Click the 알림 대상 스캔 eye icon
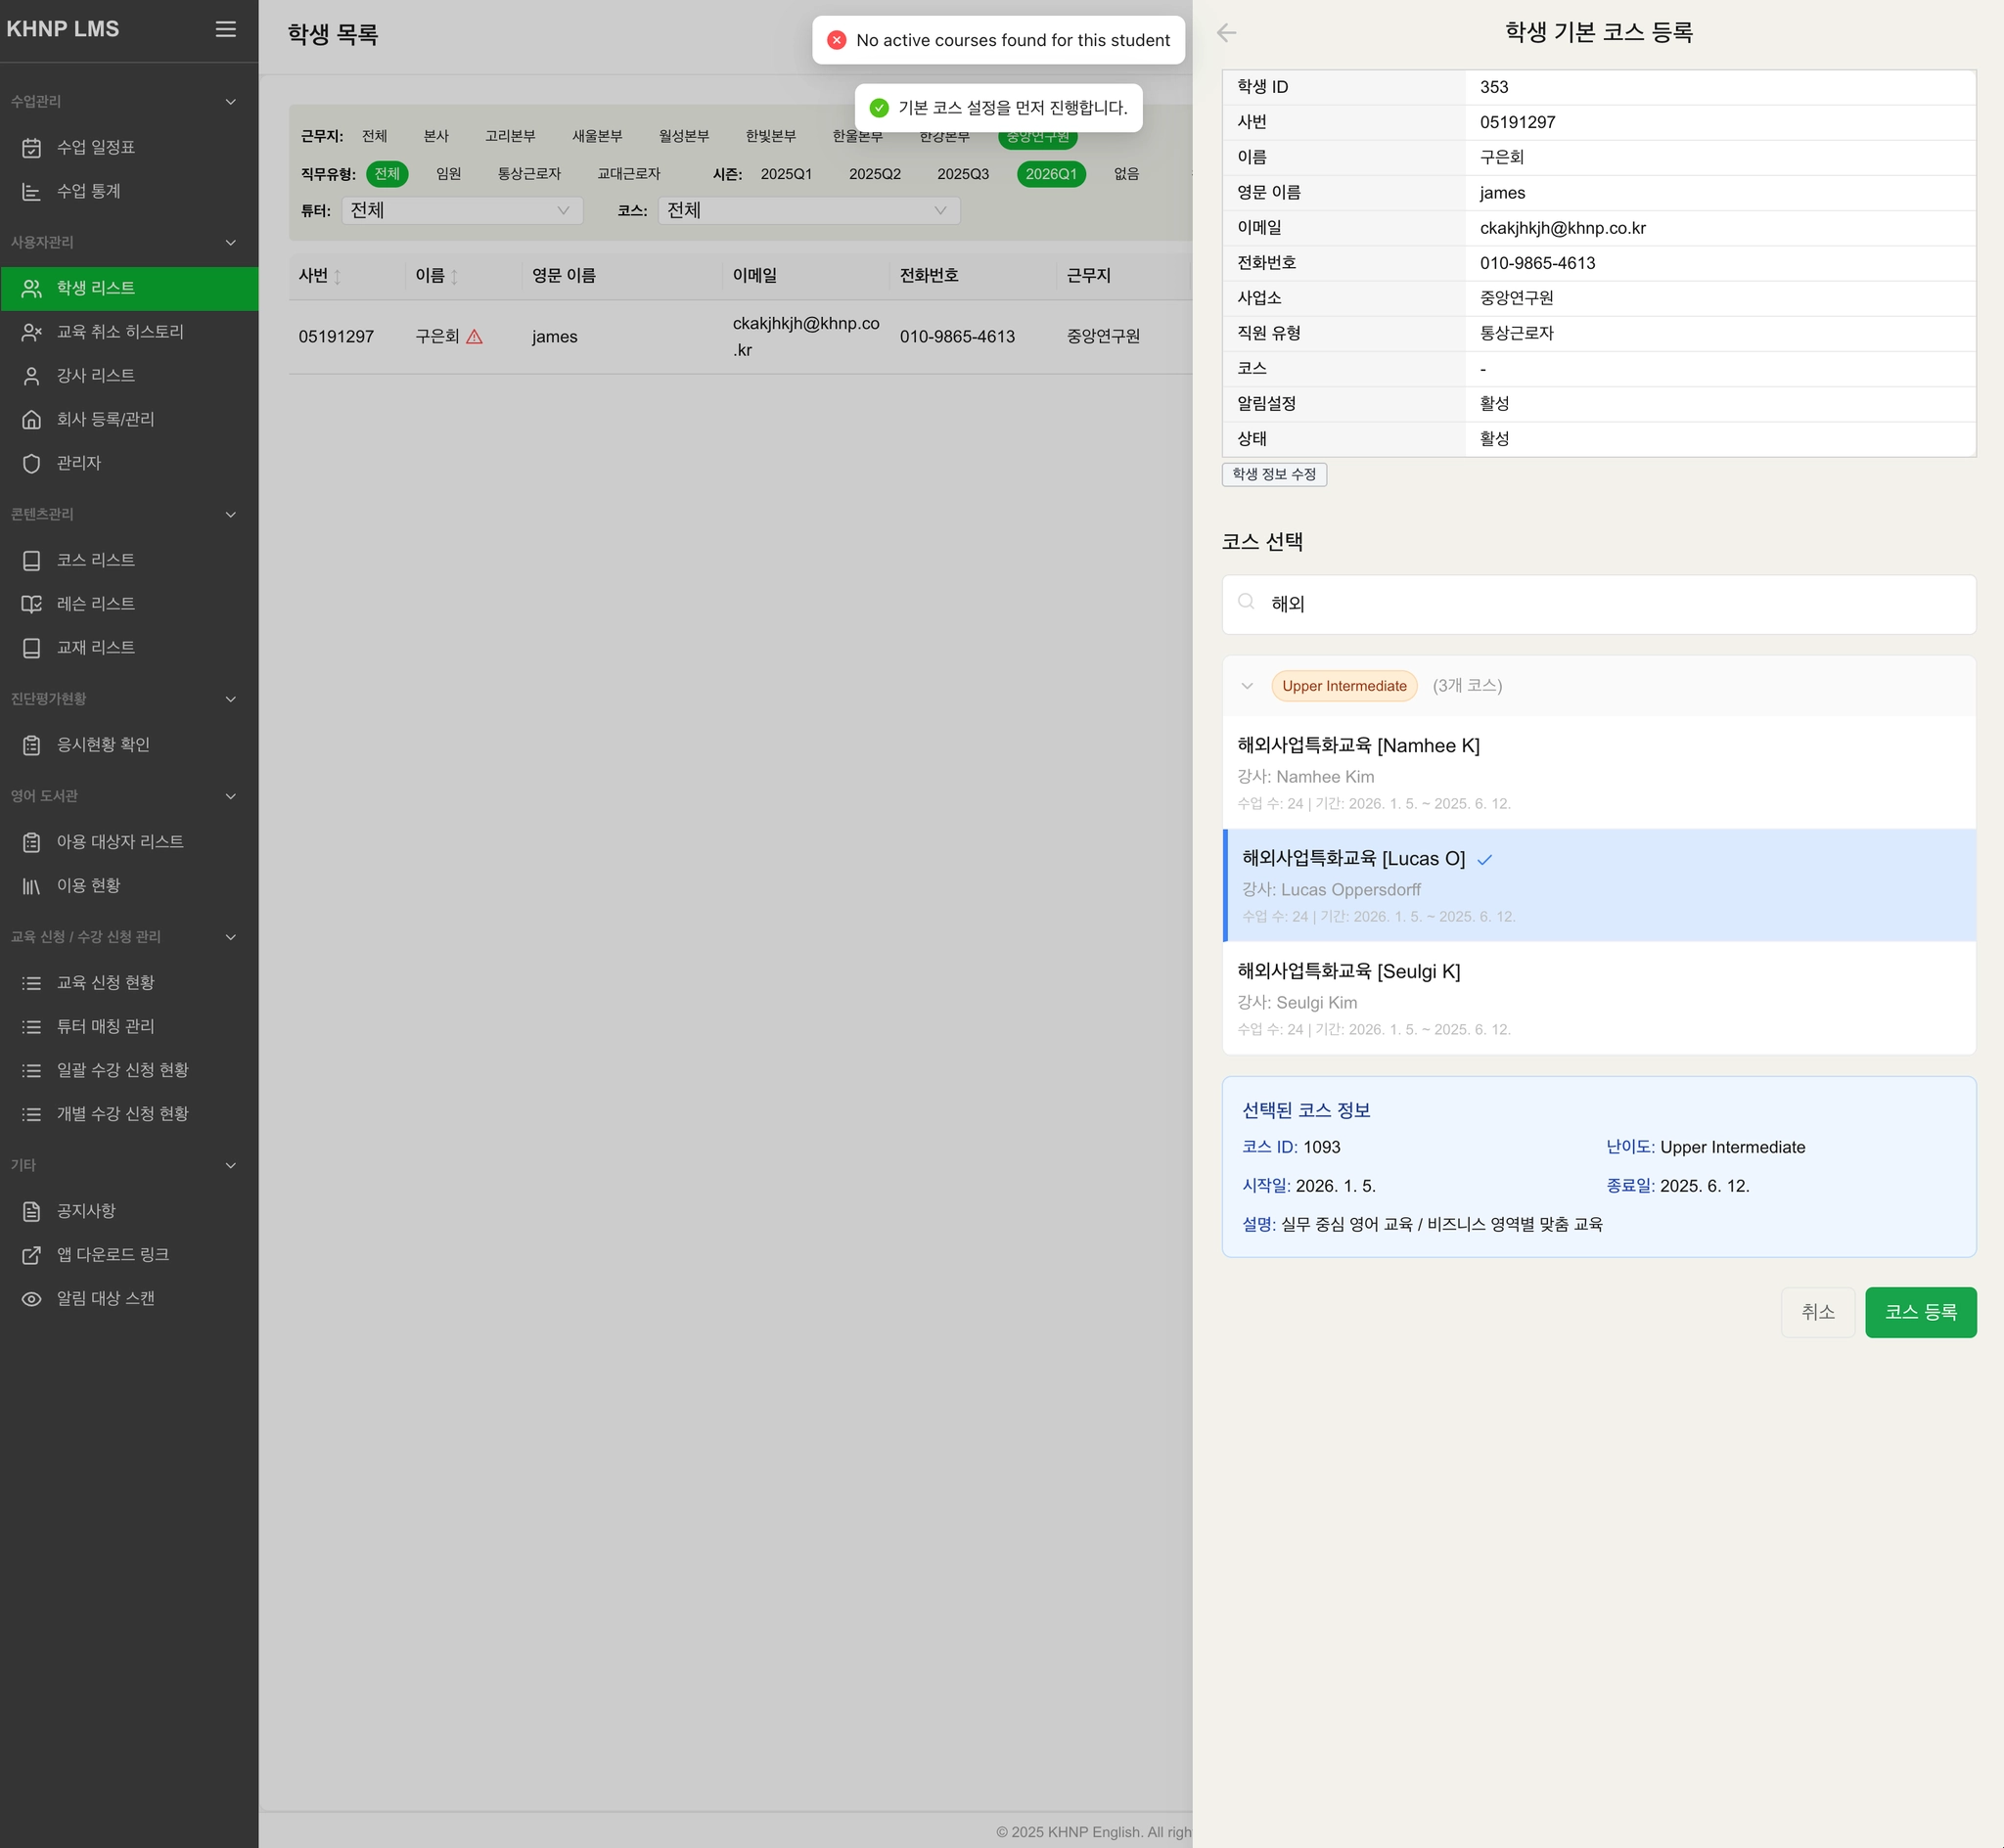 pyautogui.click(x=32, y=1299)
